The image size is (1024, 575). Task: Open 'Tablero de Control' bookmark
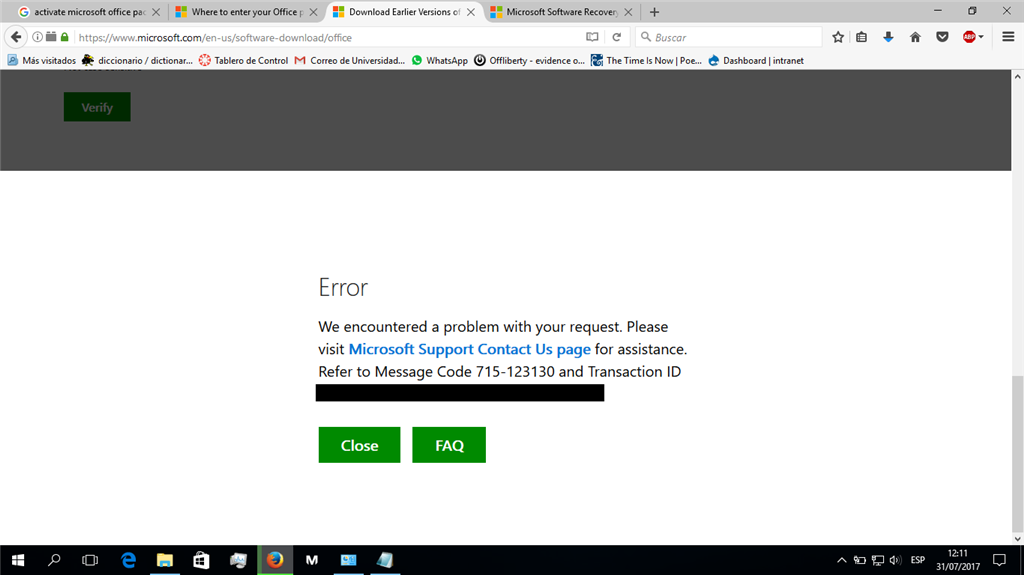point(243,60)
